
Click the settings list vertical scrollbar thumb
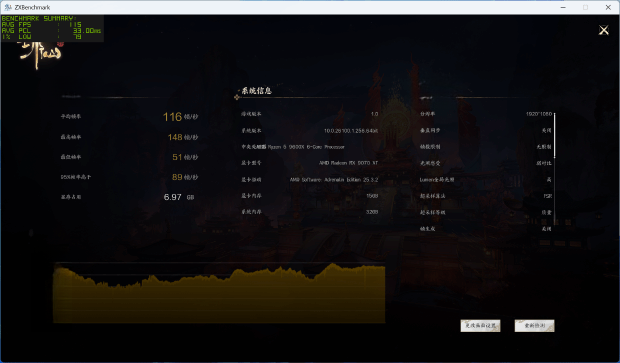pos(554,135)
